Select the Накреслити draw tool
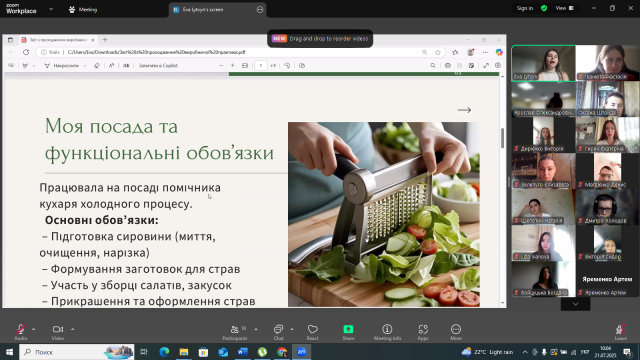Image resolution: width=640 pixels, height=360 pixels. 62,66
